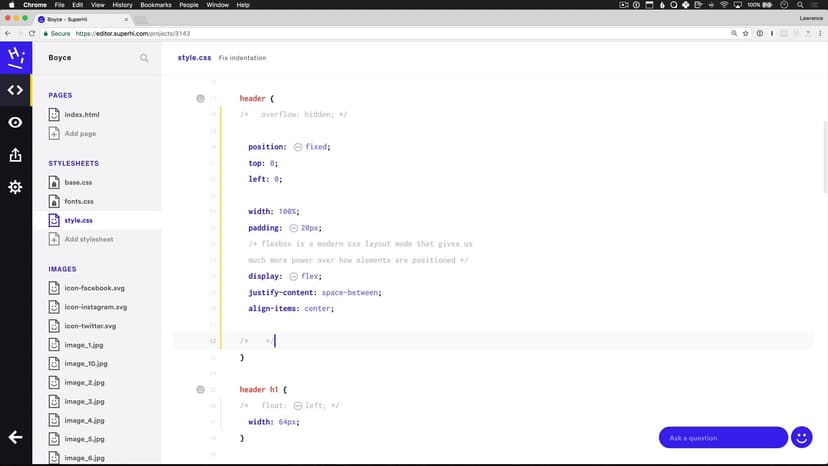Collapse the header rule gutter marker
The image size is (828, 466).
200,98
